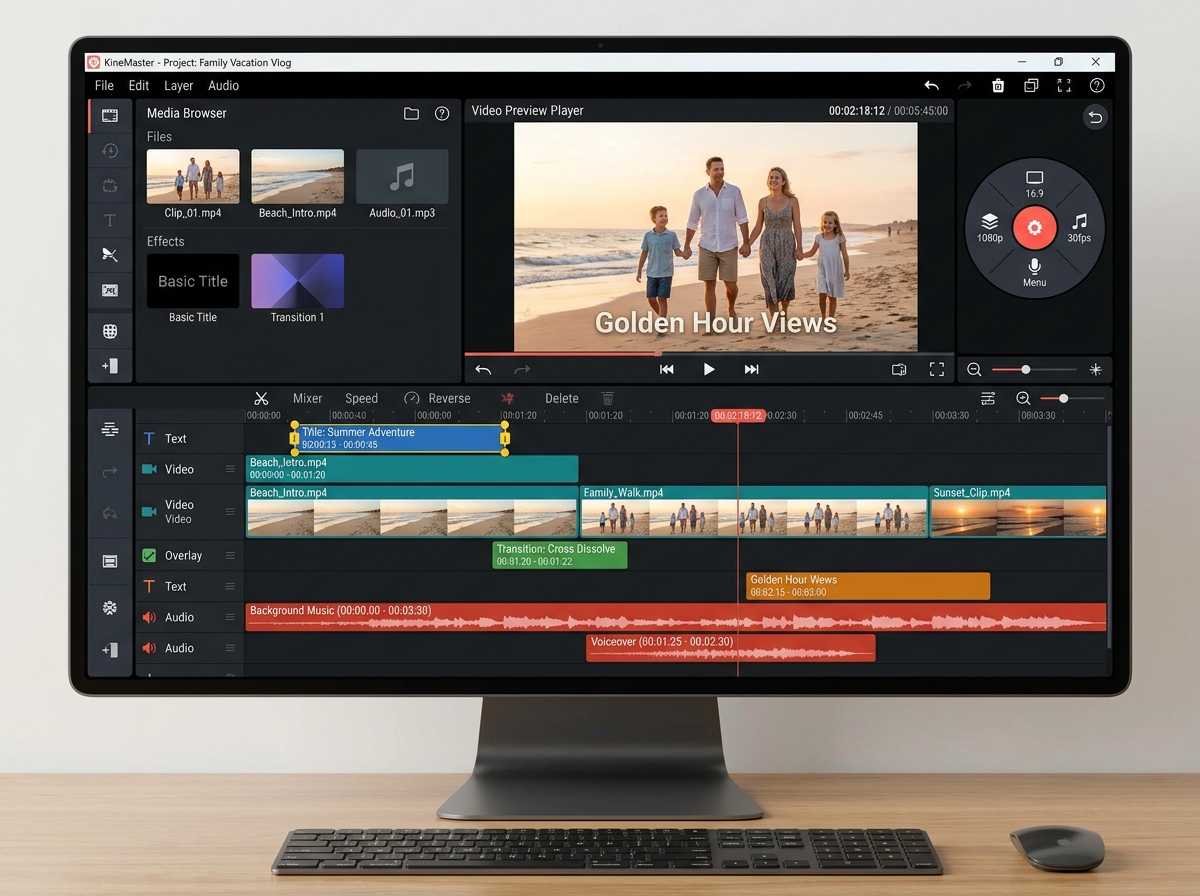The image size is (1200, 896).
Task: Select the Transition: Cross Dissolve clip
Action: point(560,555)
